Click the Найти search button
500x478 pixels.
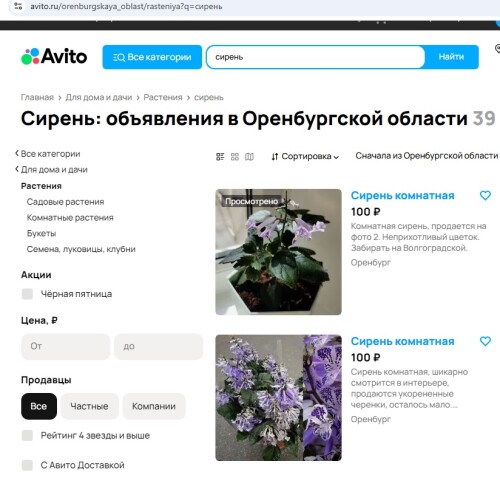click(451, 57)
